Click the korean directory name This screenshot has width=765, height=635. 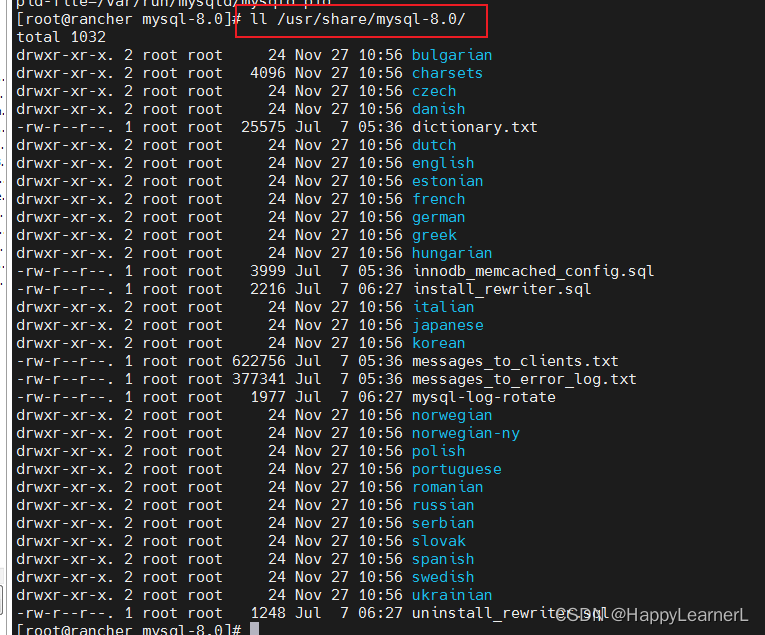pyautogui.click(x=439, y=343)
